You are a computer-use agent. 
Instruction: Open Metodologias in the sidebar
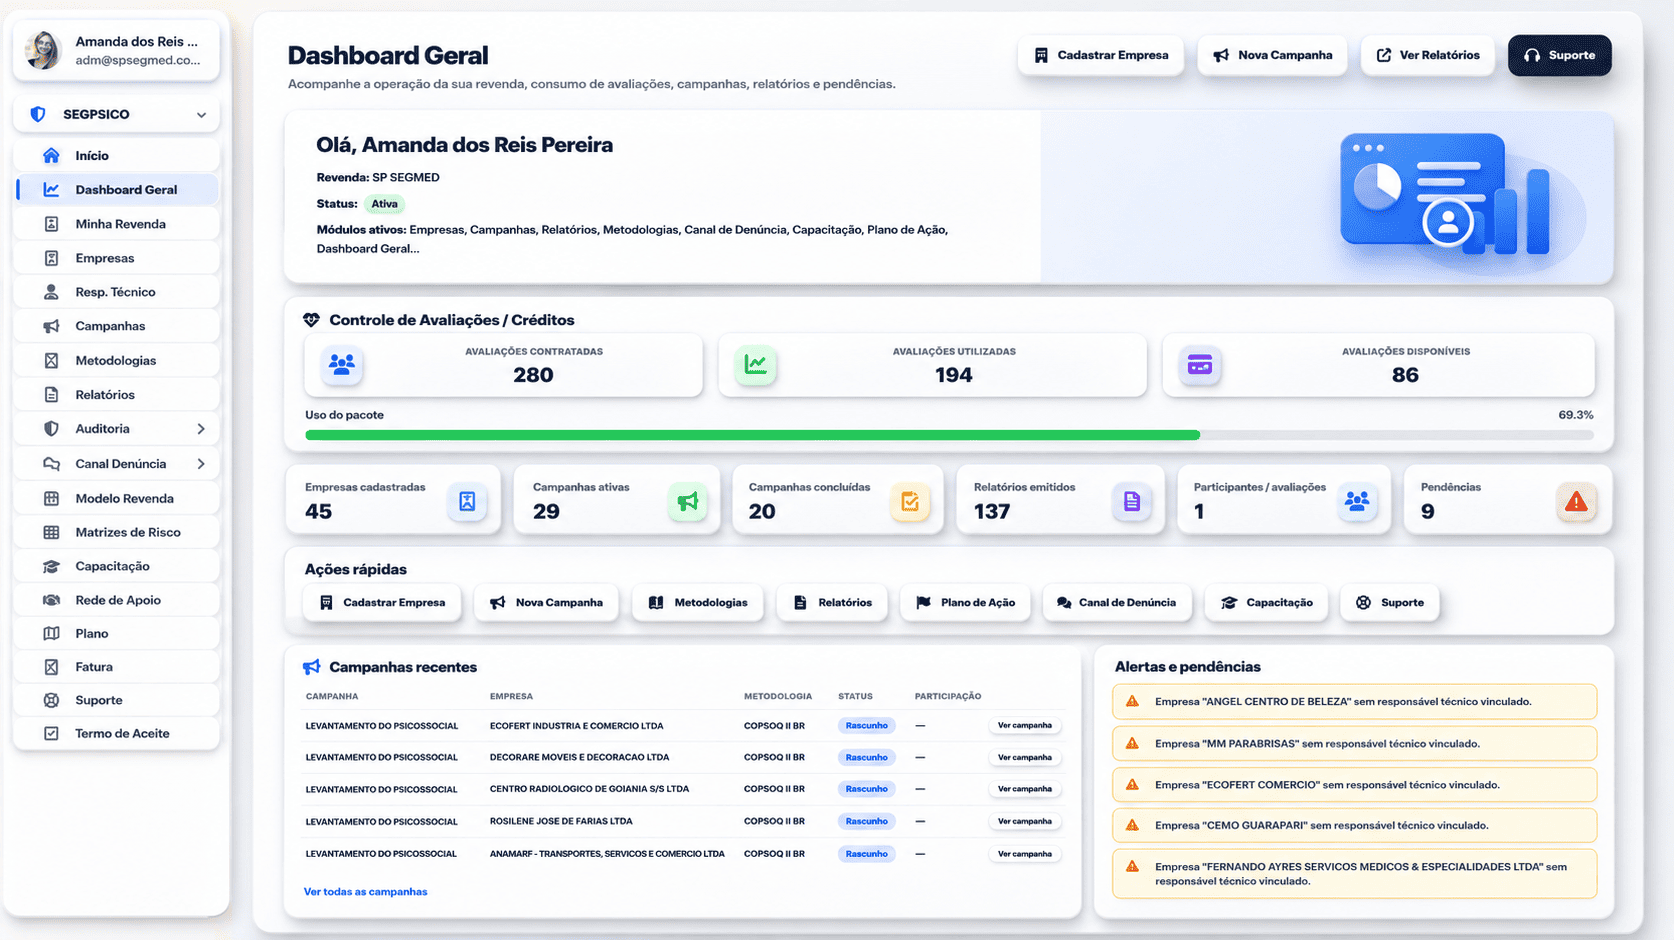[117, 360]
